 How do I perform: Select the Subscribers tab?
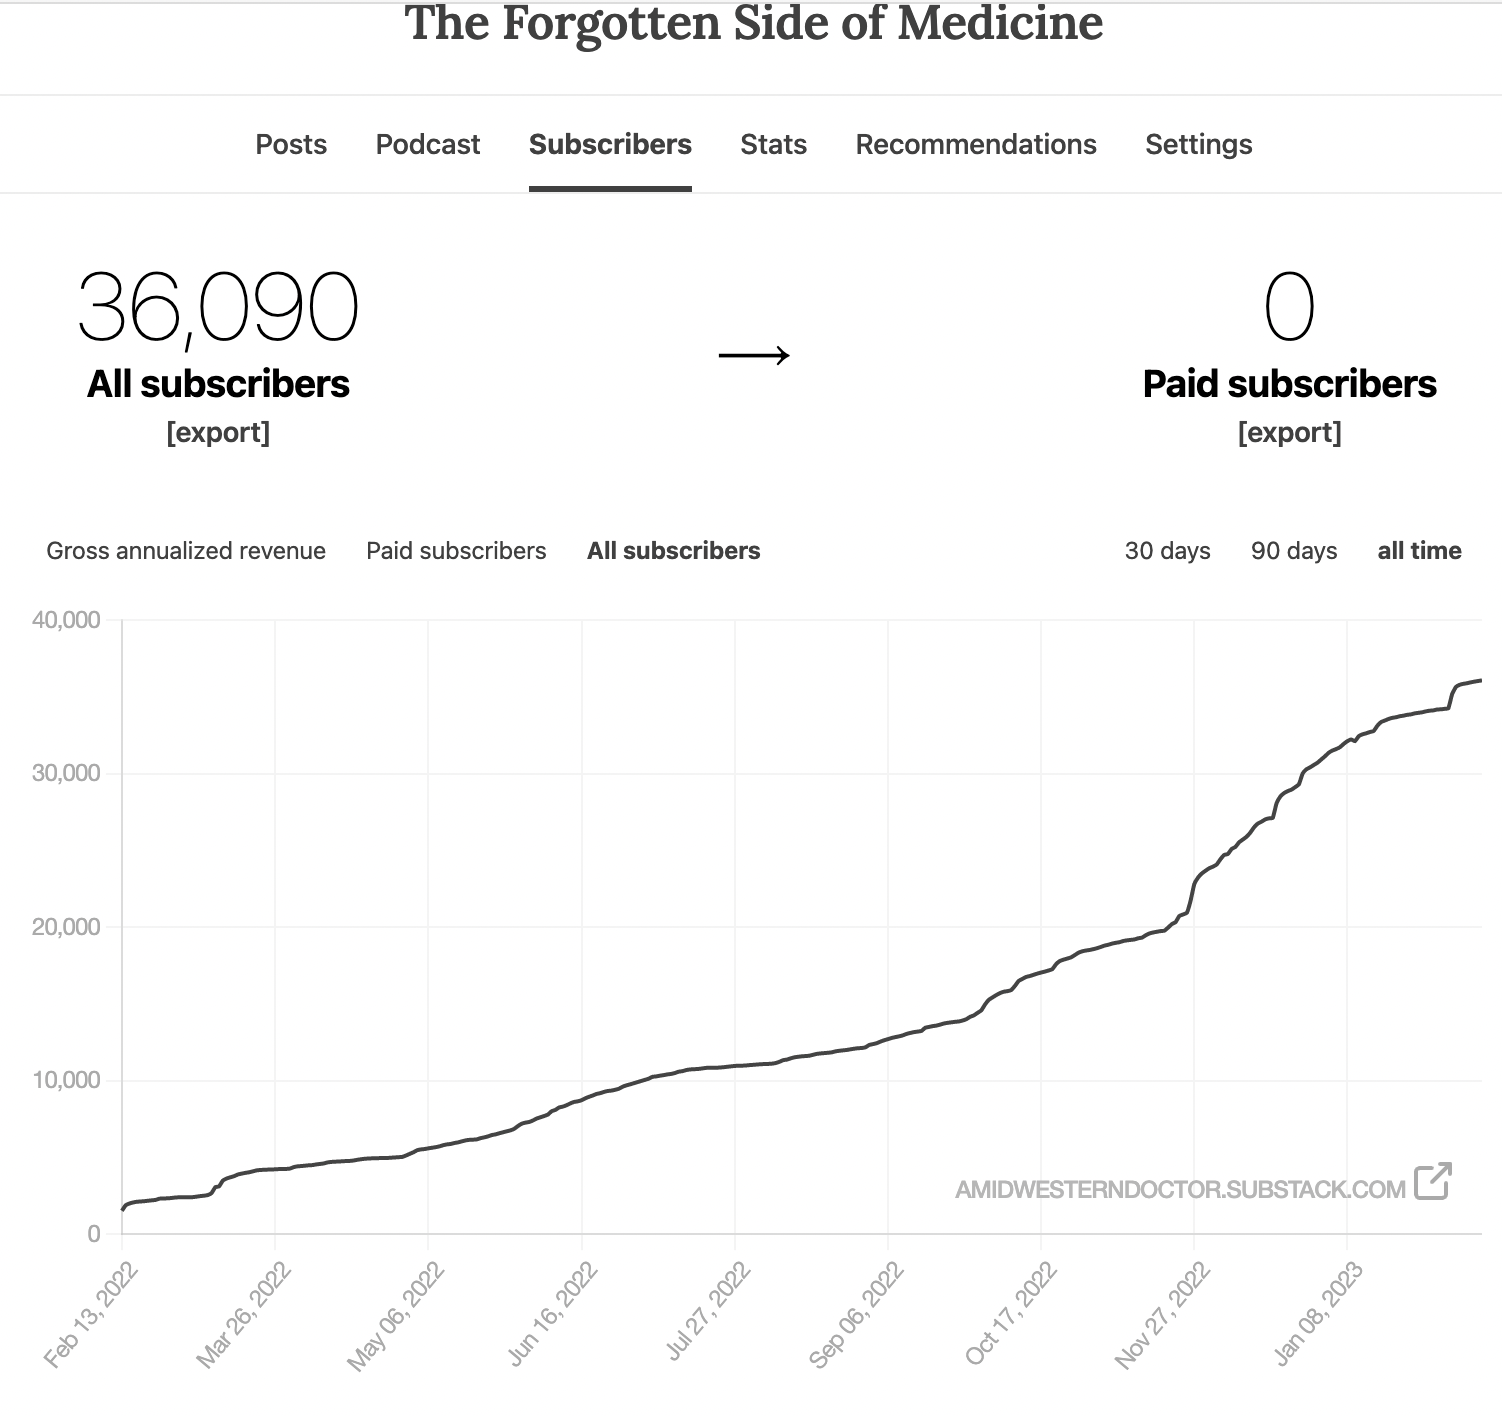[x=610, y=144]
